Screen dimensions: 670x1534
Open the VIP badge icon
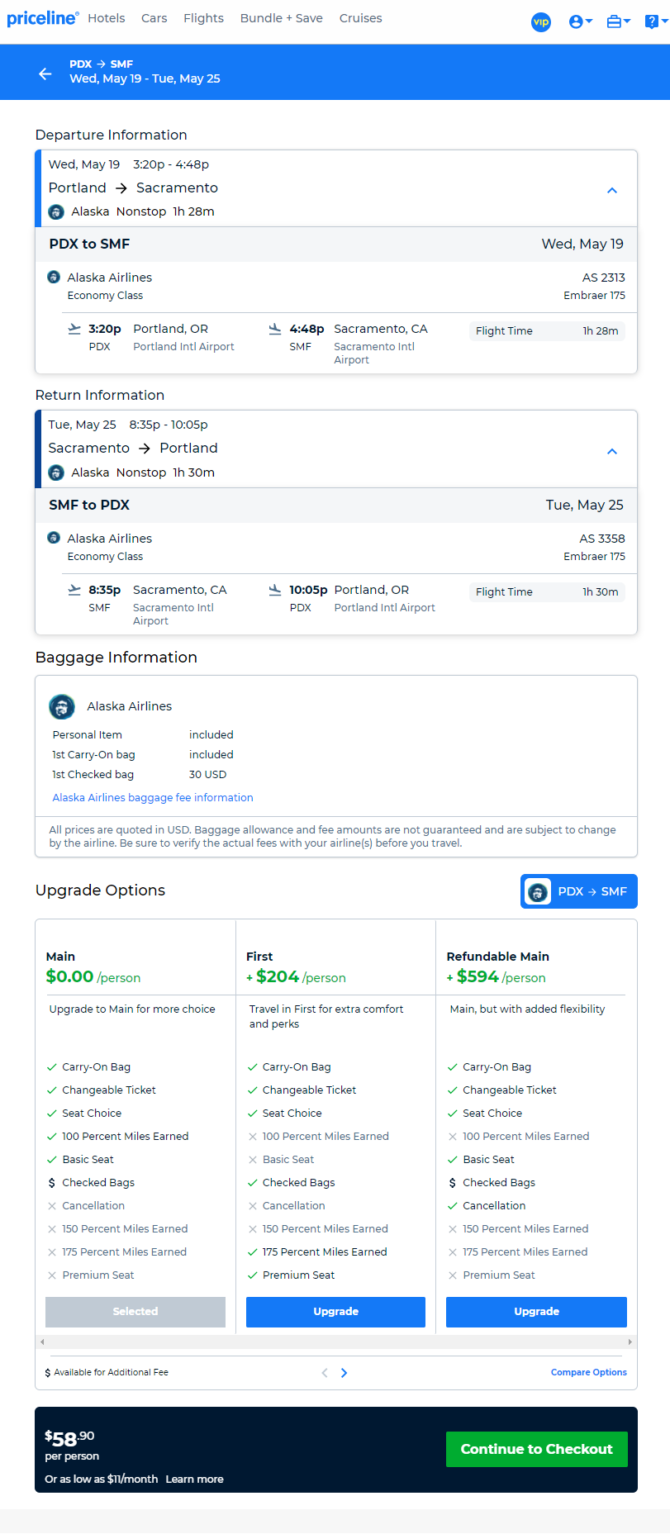[x=541, y=21]
